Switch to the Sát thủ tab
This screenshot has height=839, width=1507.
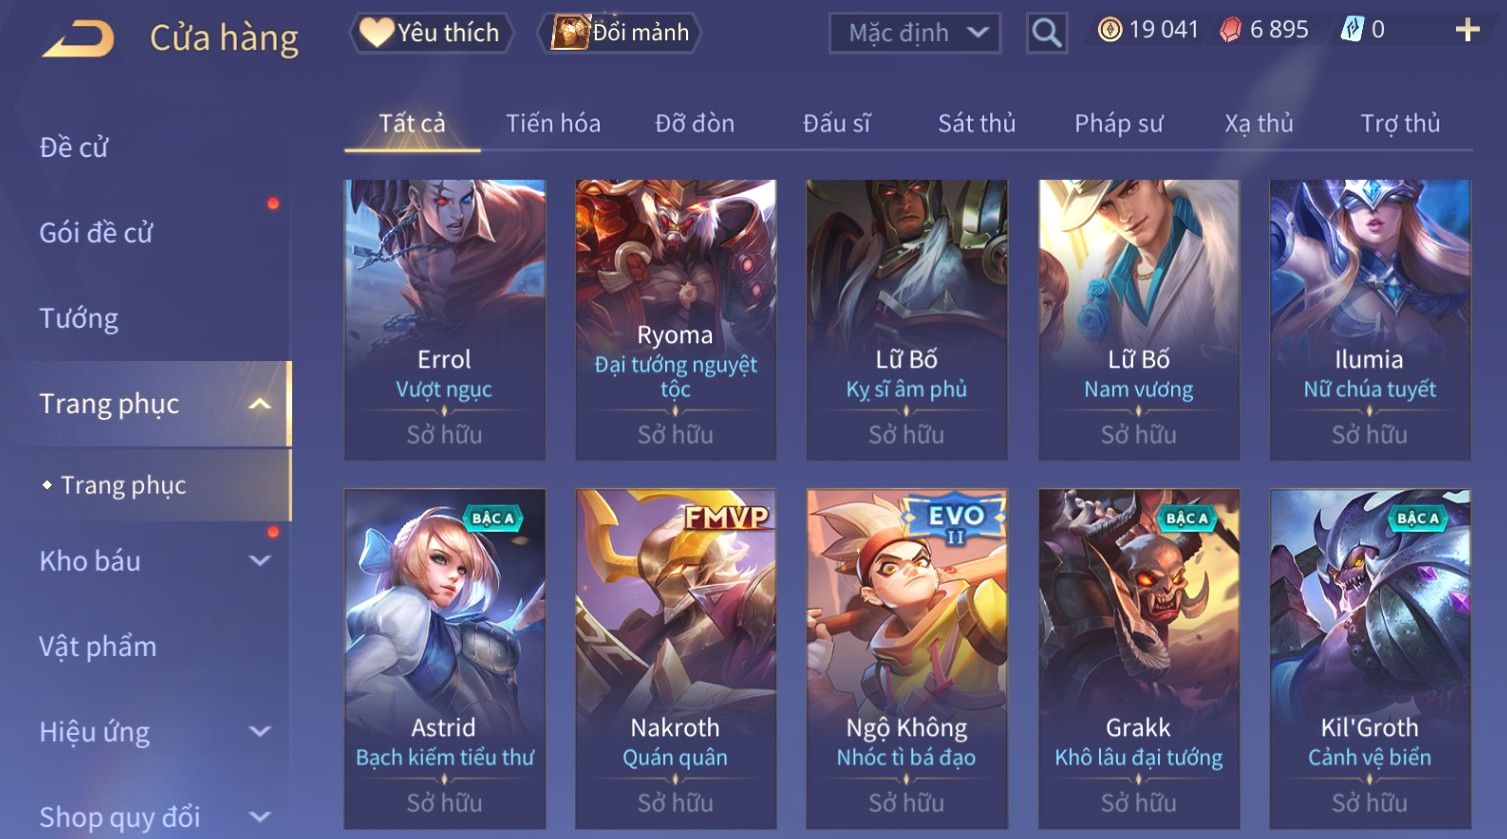(x=976, y=124)
